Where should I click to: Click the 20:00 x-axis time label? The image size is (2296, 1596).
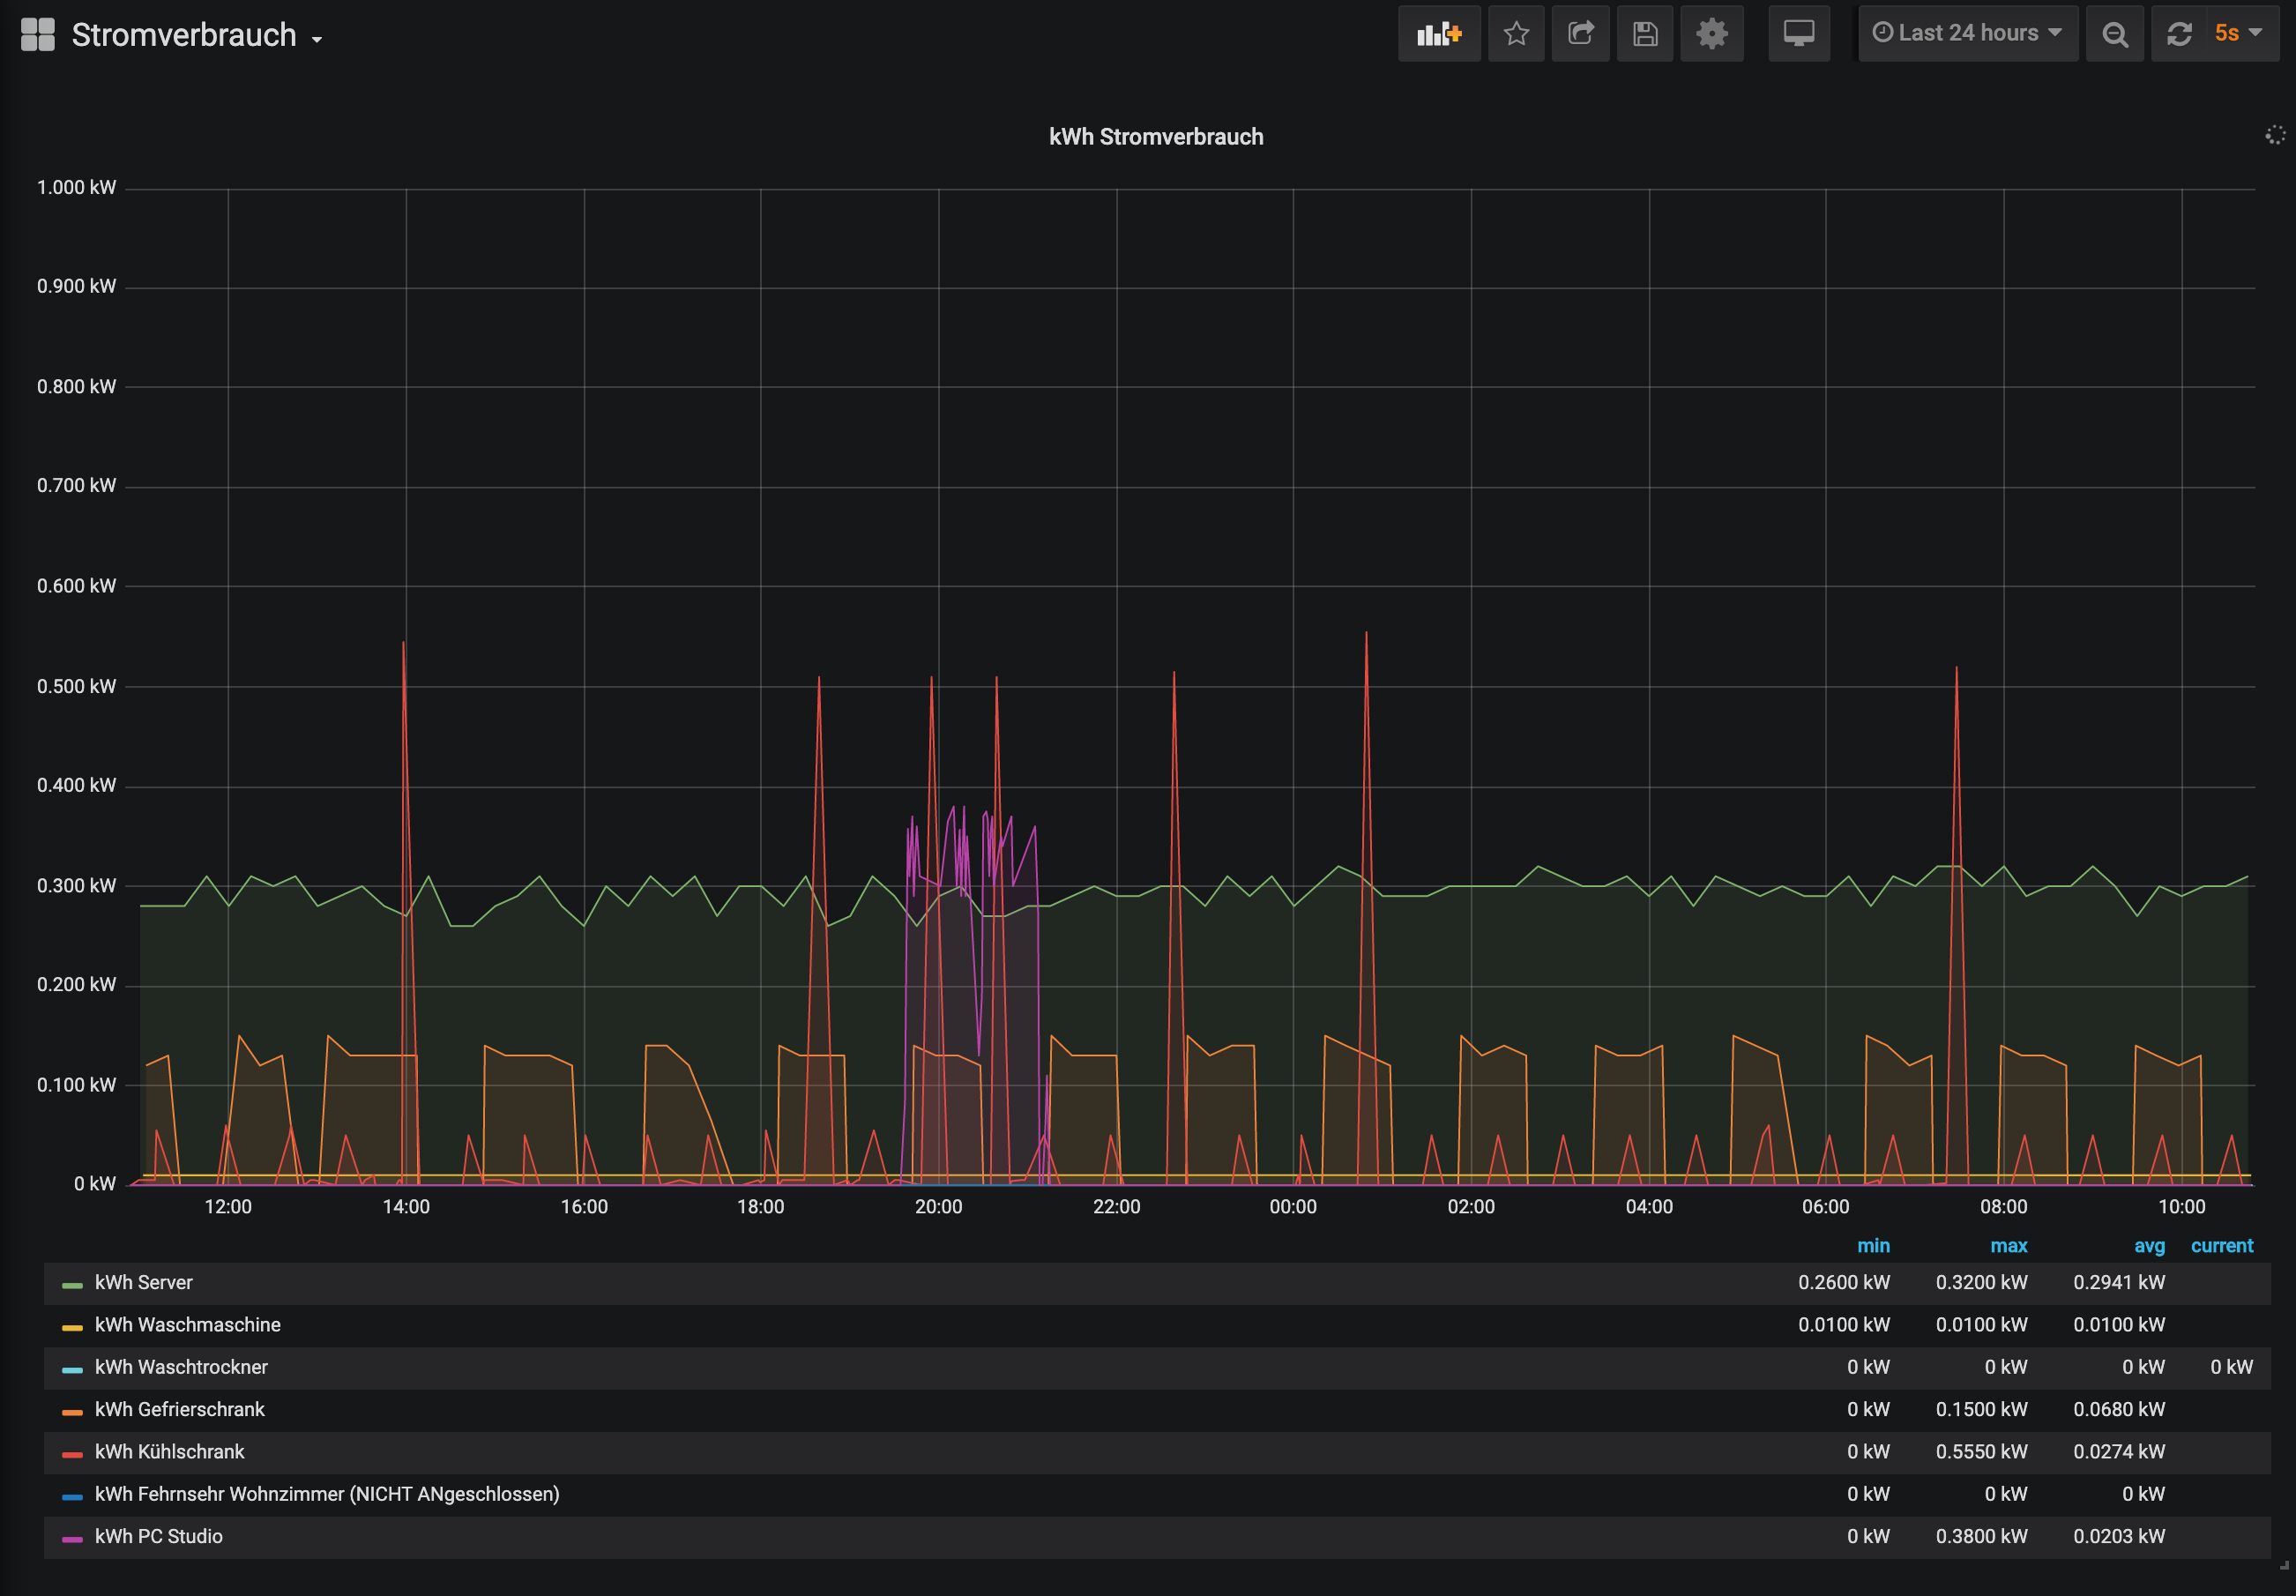coord(938,1207)
